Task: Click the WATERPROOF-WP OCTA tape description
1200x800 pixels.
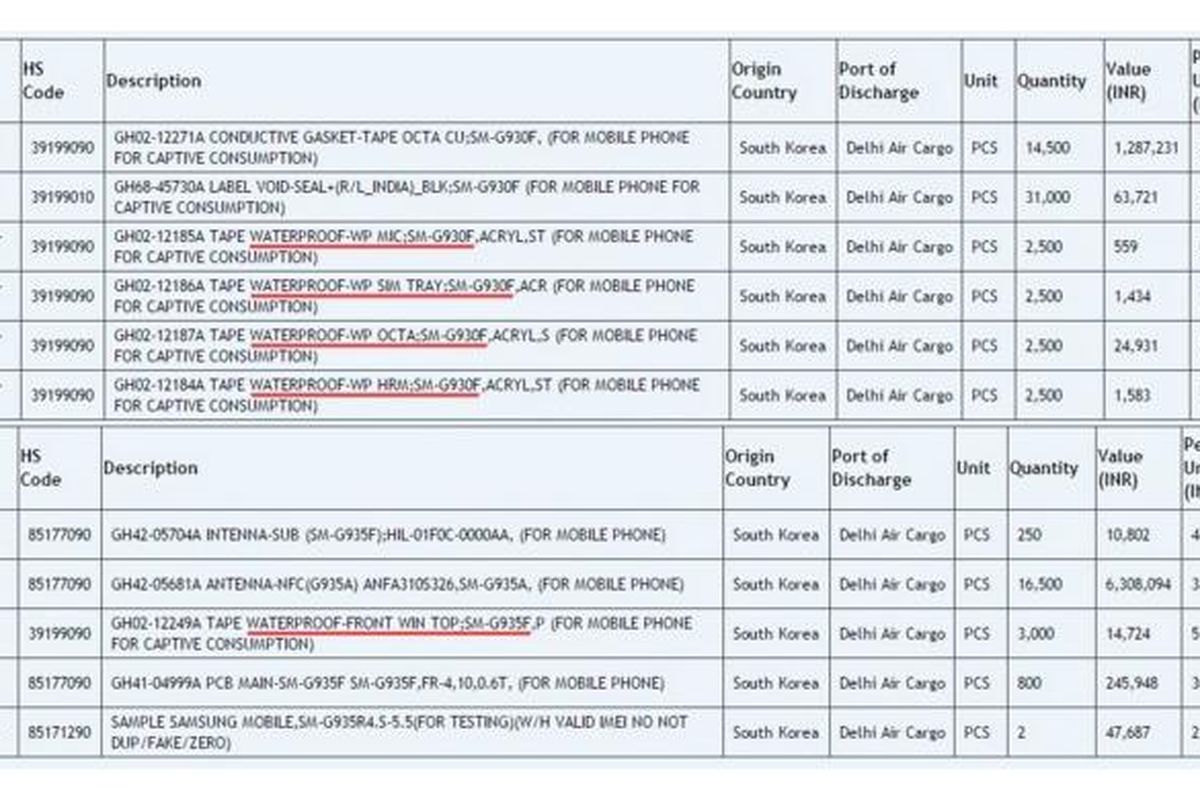Action: pos(403,345)
